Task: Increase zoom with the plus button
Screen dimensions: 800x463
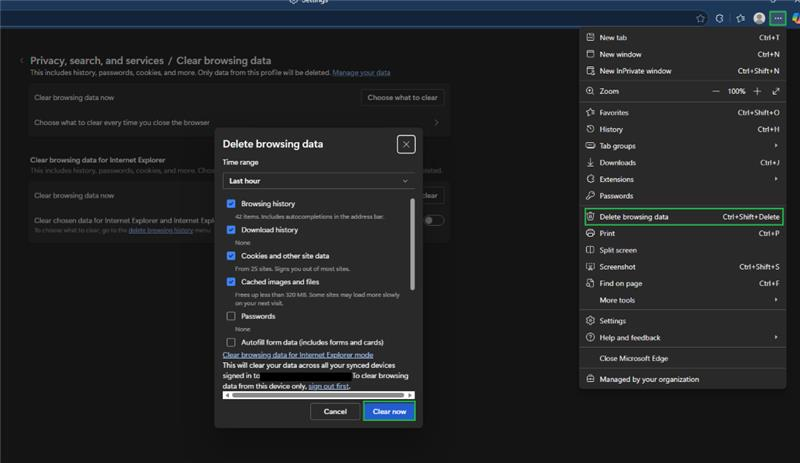Action: point(757,91)
